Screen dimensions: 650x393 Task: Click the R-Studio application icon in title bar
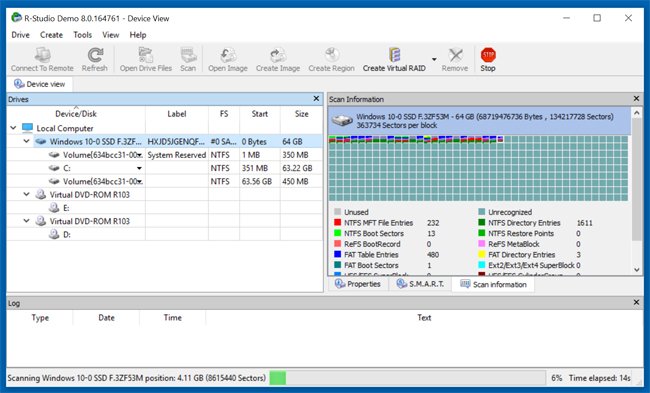point(16,18)
